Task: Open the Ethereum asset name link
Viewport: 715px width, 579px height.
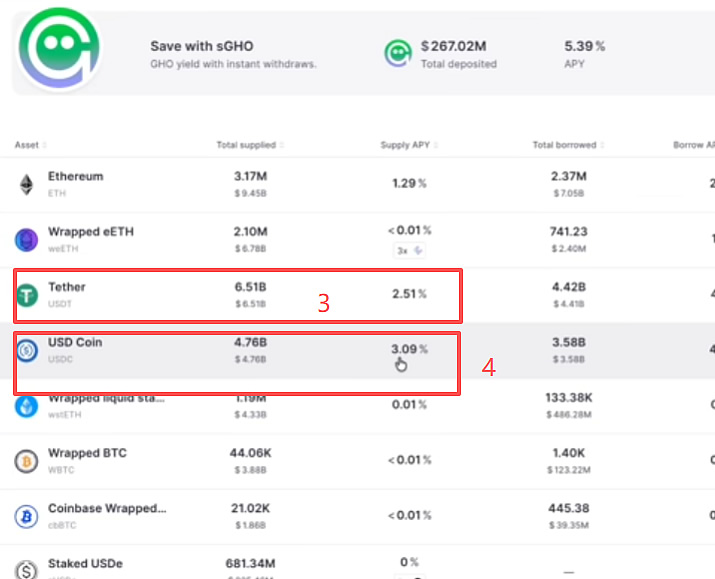Action: 75,176
